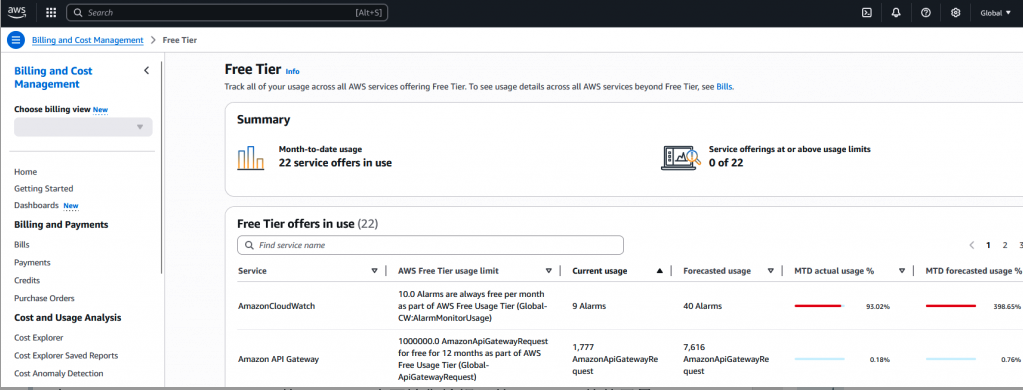Open the notifications bell
This screenshot has height=390, width=1023.
tap(896, 12)
